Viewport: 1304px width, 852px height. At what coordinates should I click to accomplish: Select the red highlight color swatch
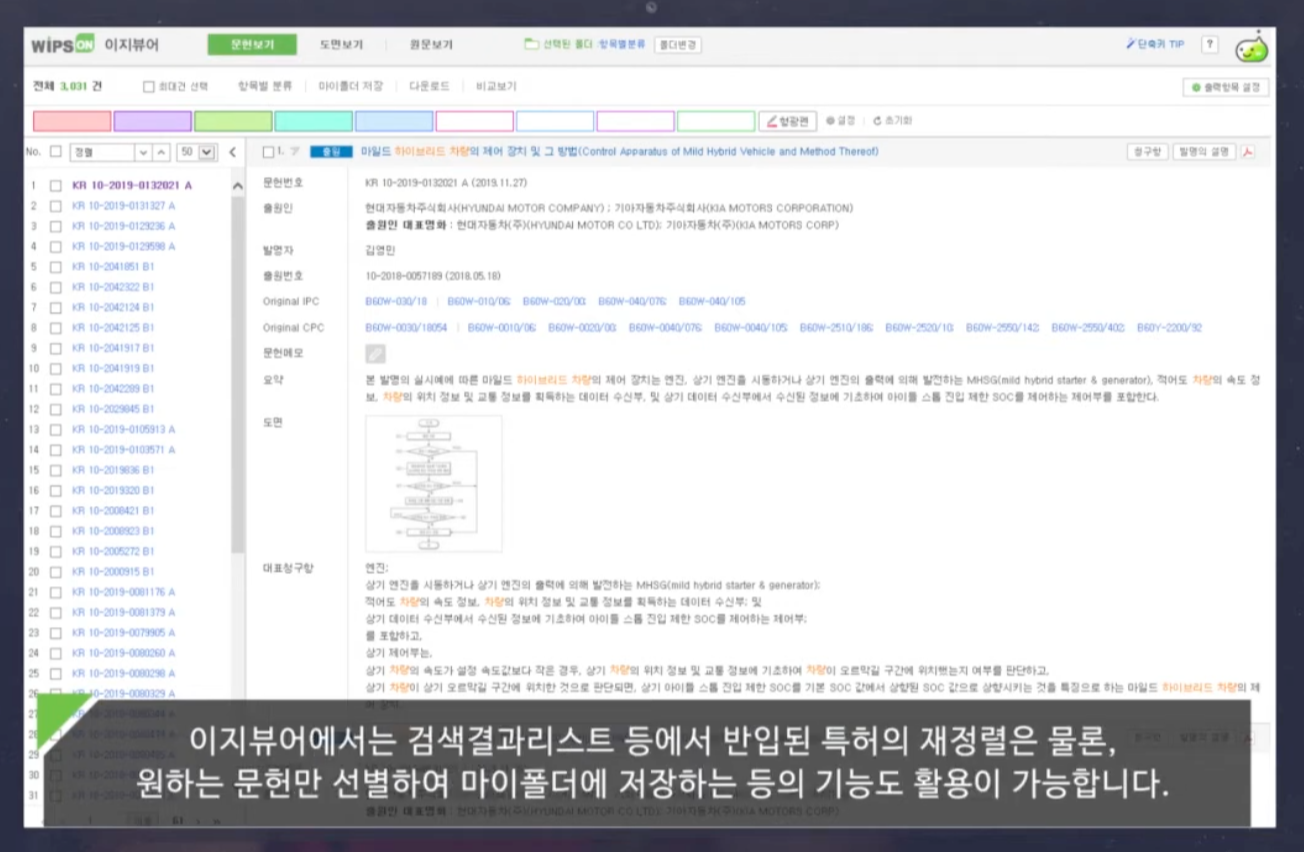point(72,121)
